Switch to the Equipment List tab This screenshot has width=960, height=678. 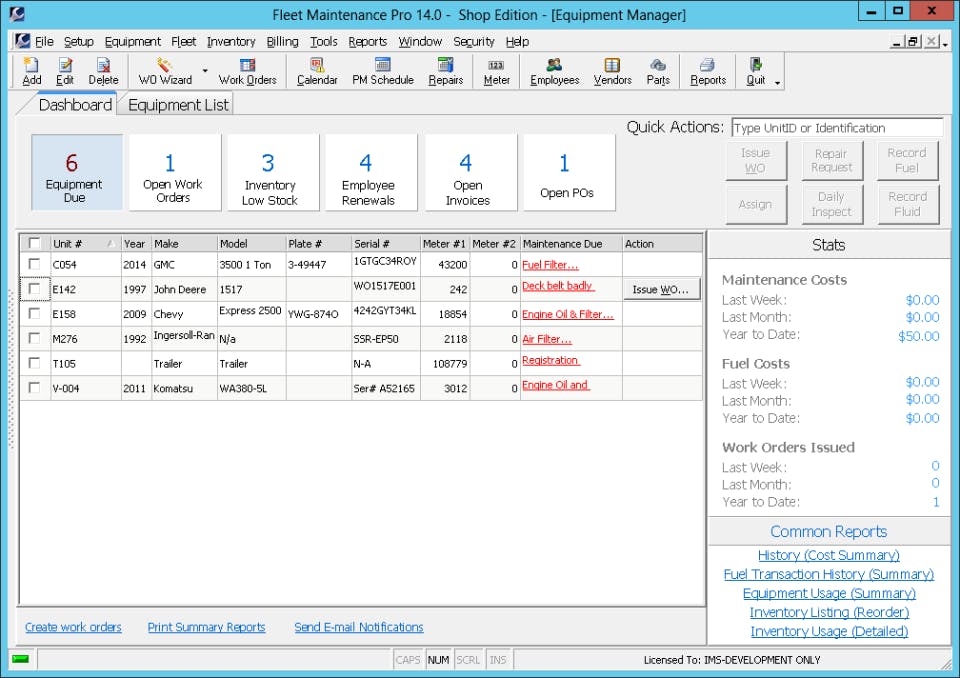pos(176,104)
